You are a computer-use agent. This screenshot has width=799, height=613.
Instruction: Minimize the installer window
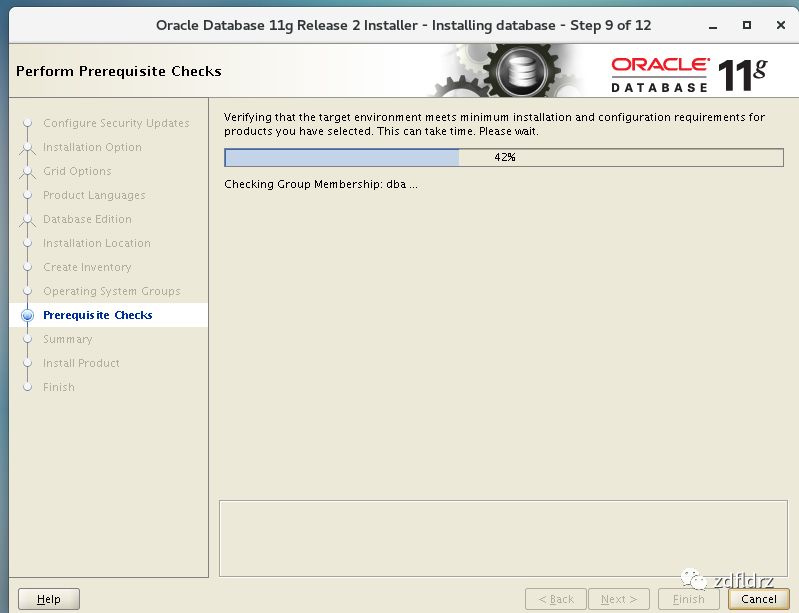coord(713,25)
